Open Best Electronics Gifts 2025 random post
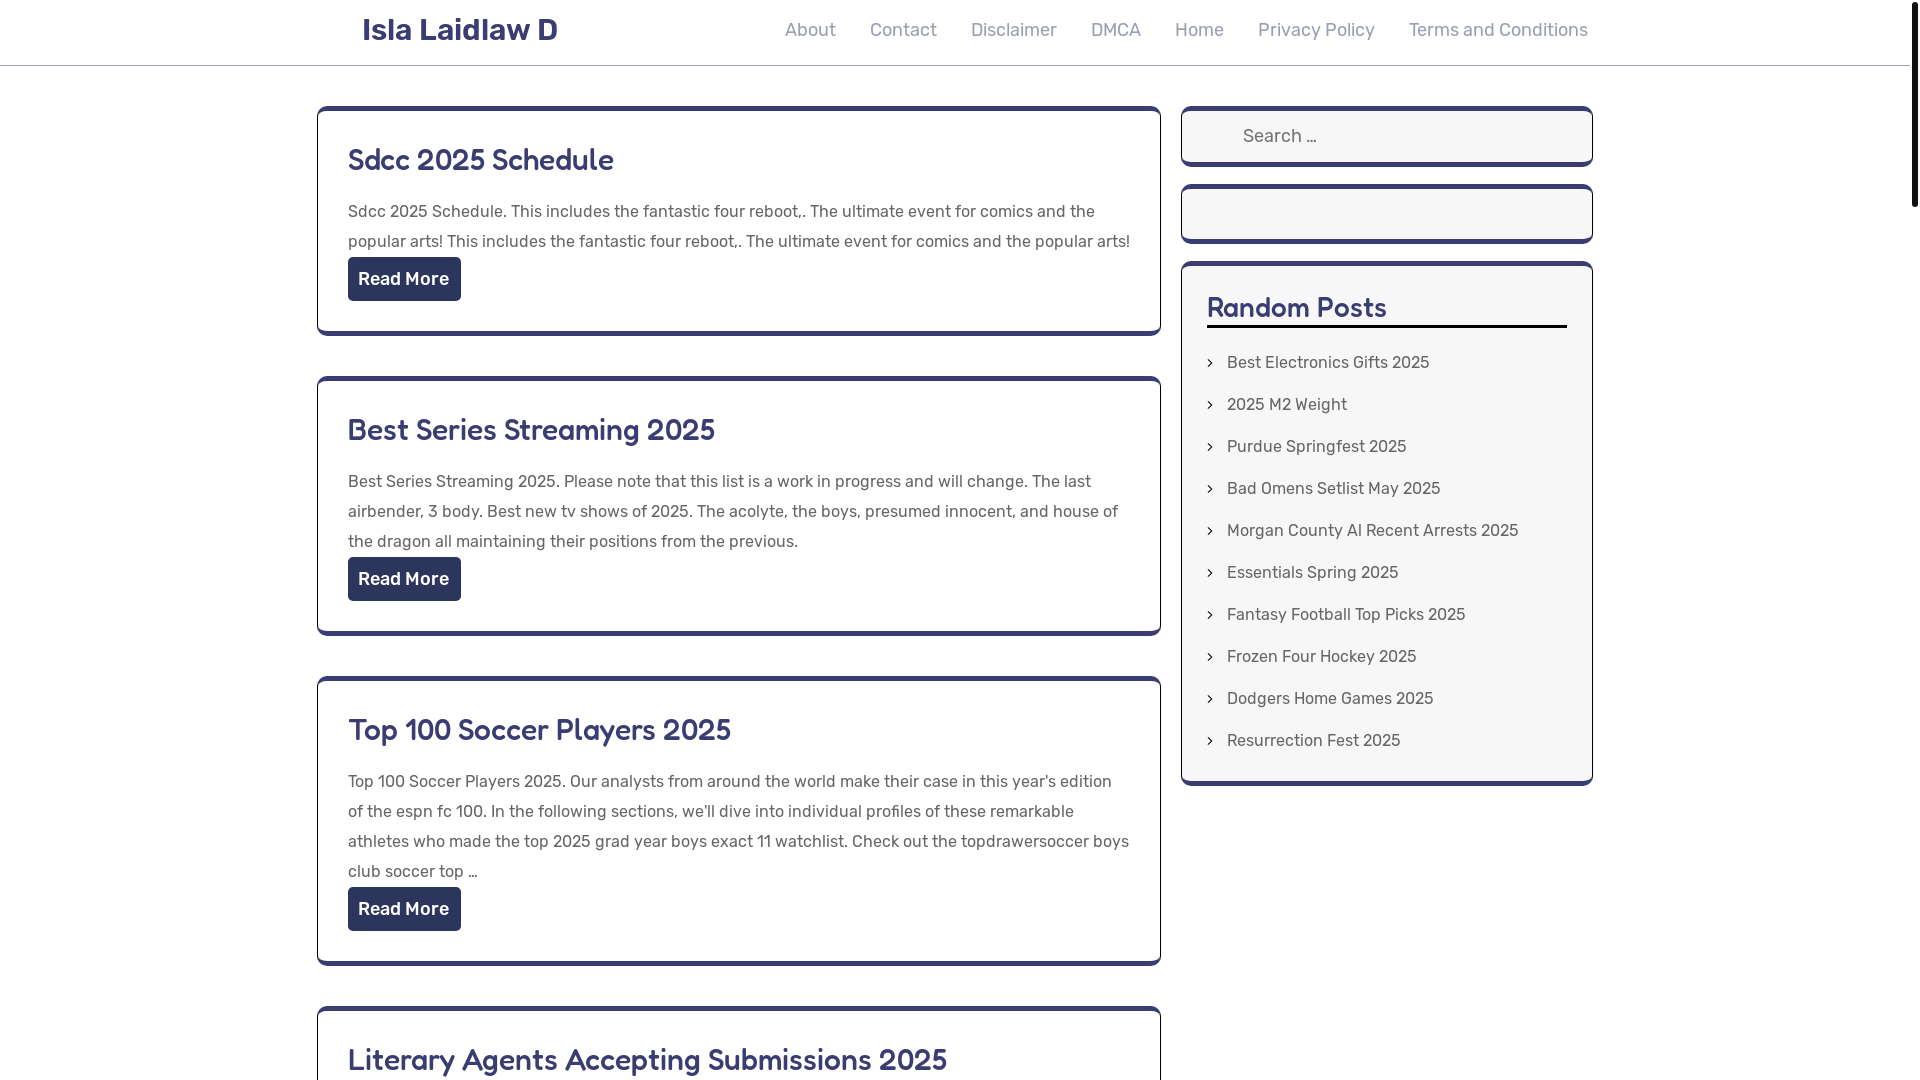 pos(1328,363)
